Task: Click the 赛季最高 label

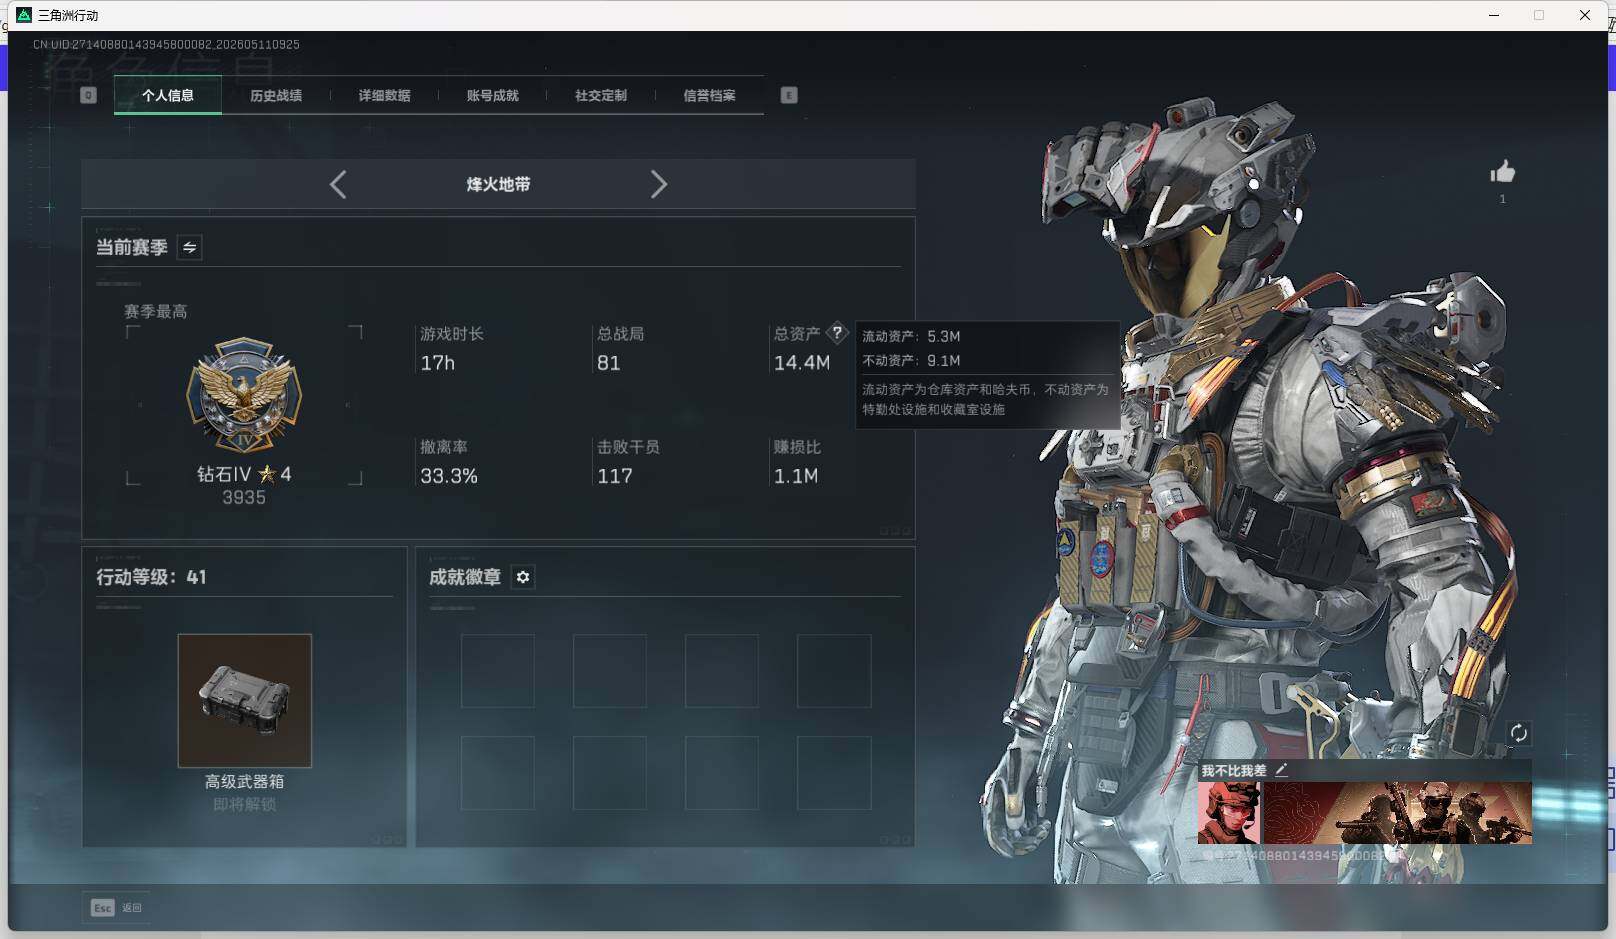Action: pos(156,312)
